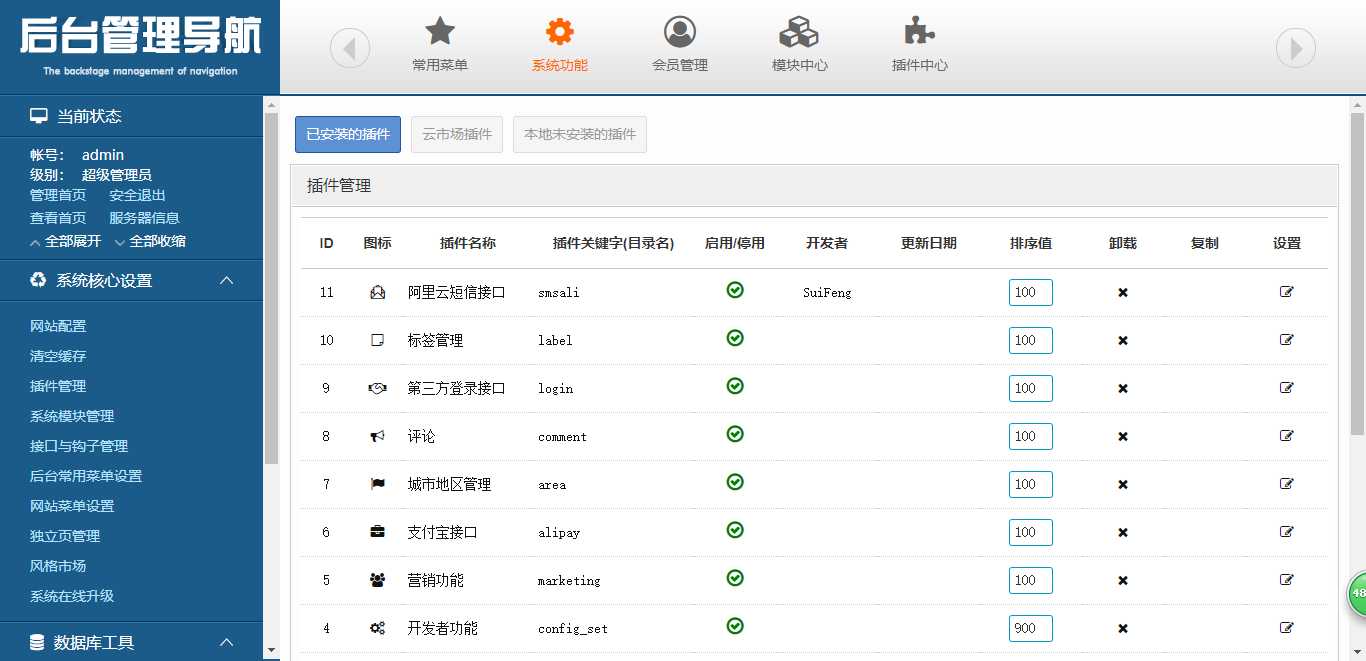Open 插件中心 puzzle icon

[x=920, y=32]
